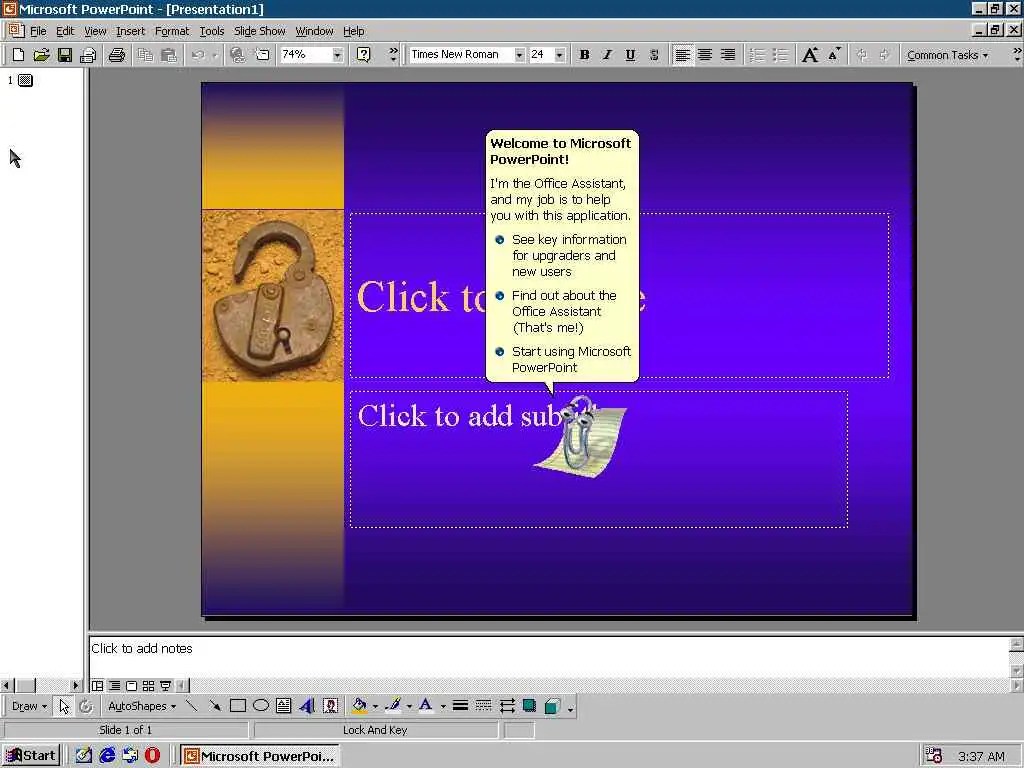1024x768 pixels.
Task: Click the 'Click to add notes' pane
Action: pyautogui.click(x=550, y=657)
